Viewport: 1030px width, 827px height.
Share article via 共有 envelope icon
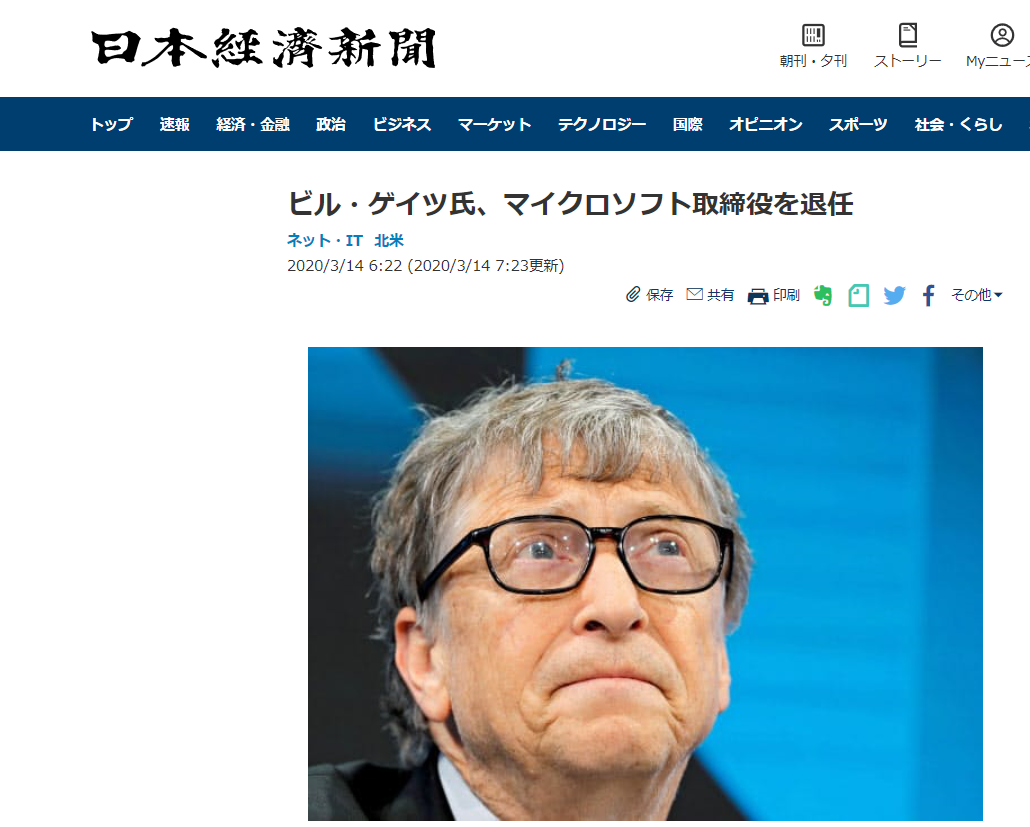[694, 294]
